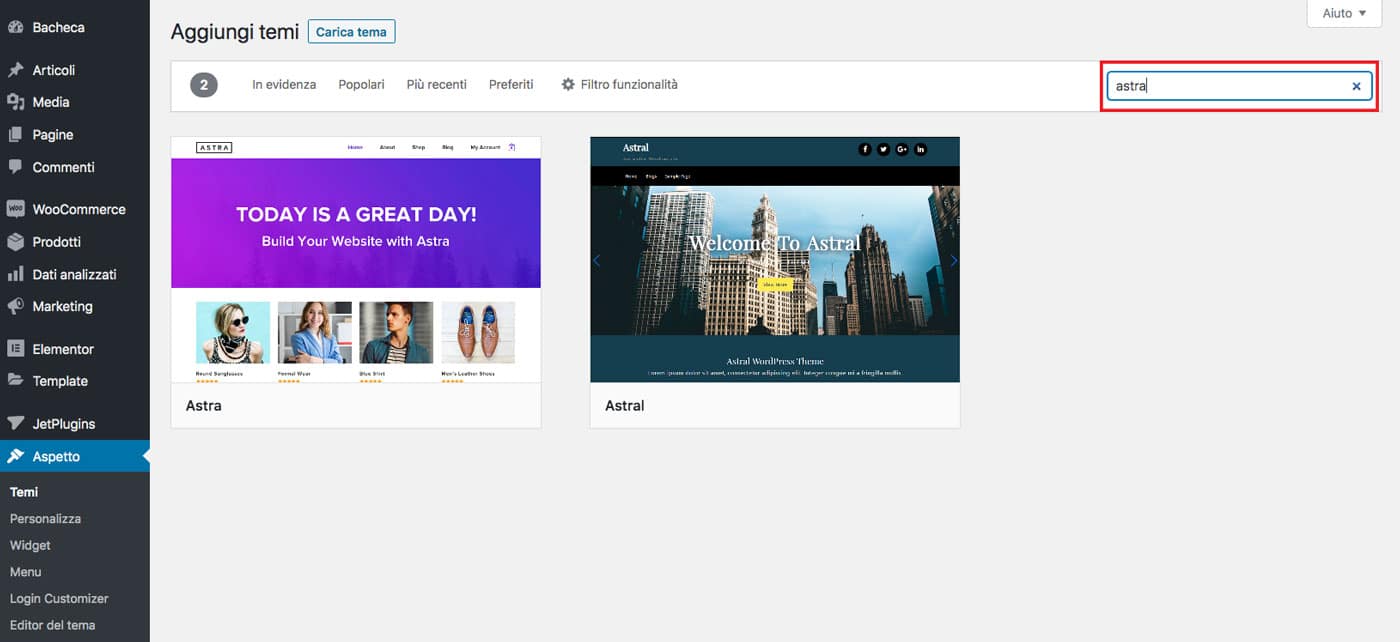The image size is (1400, 642).
Task: Go to the Widget submenu link
Action: [x=30, y=546]
